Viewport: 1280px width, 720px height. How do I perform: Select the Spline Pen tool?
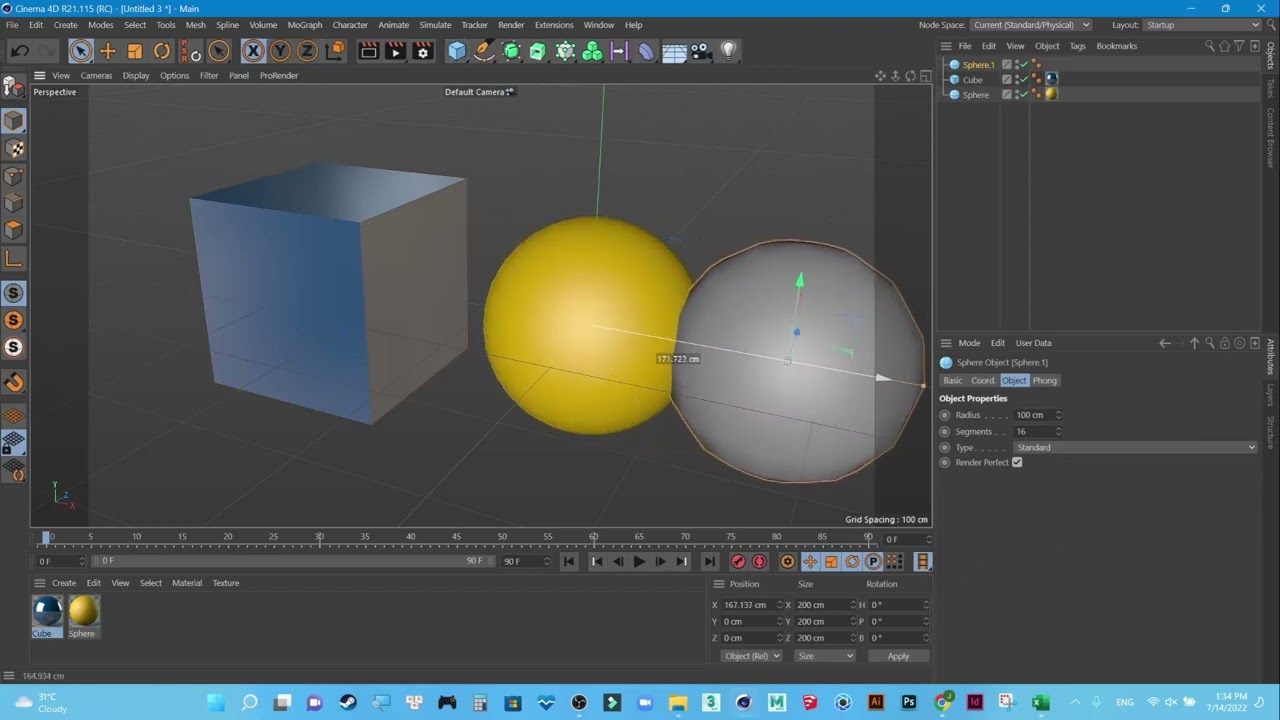[x=484, y=51]
